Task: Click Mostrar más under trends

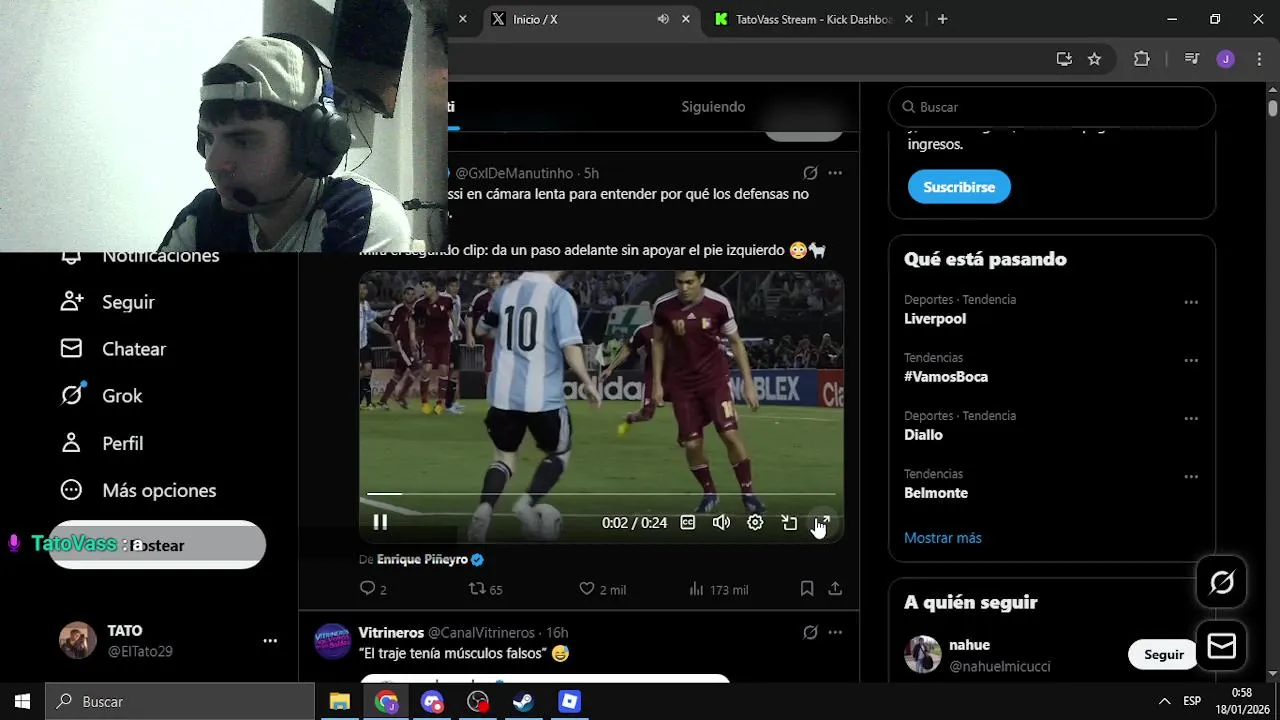Action: [943, 538]
